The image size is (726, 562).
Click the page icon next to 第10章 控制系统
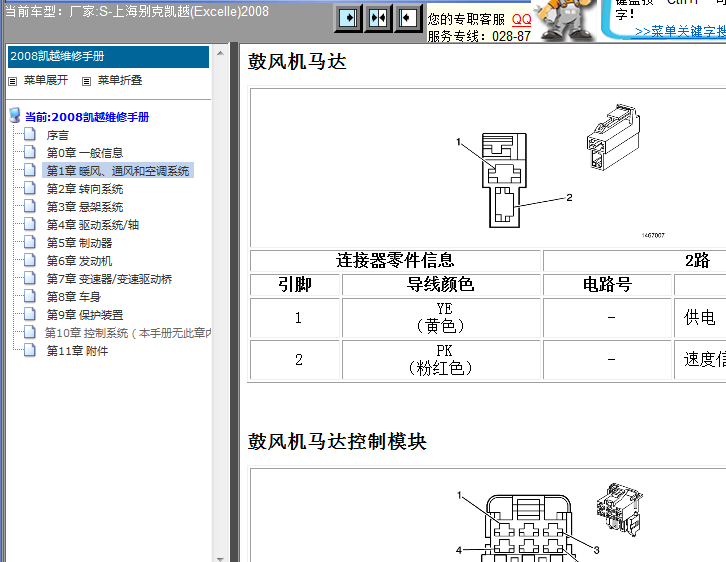point(30,332)
